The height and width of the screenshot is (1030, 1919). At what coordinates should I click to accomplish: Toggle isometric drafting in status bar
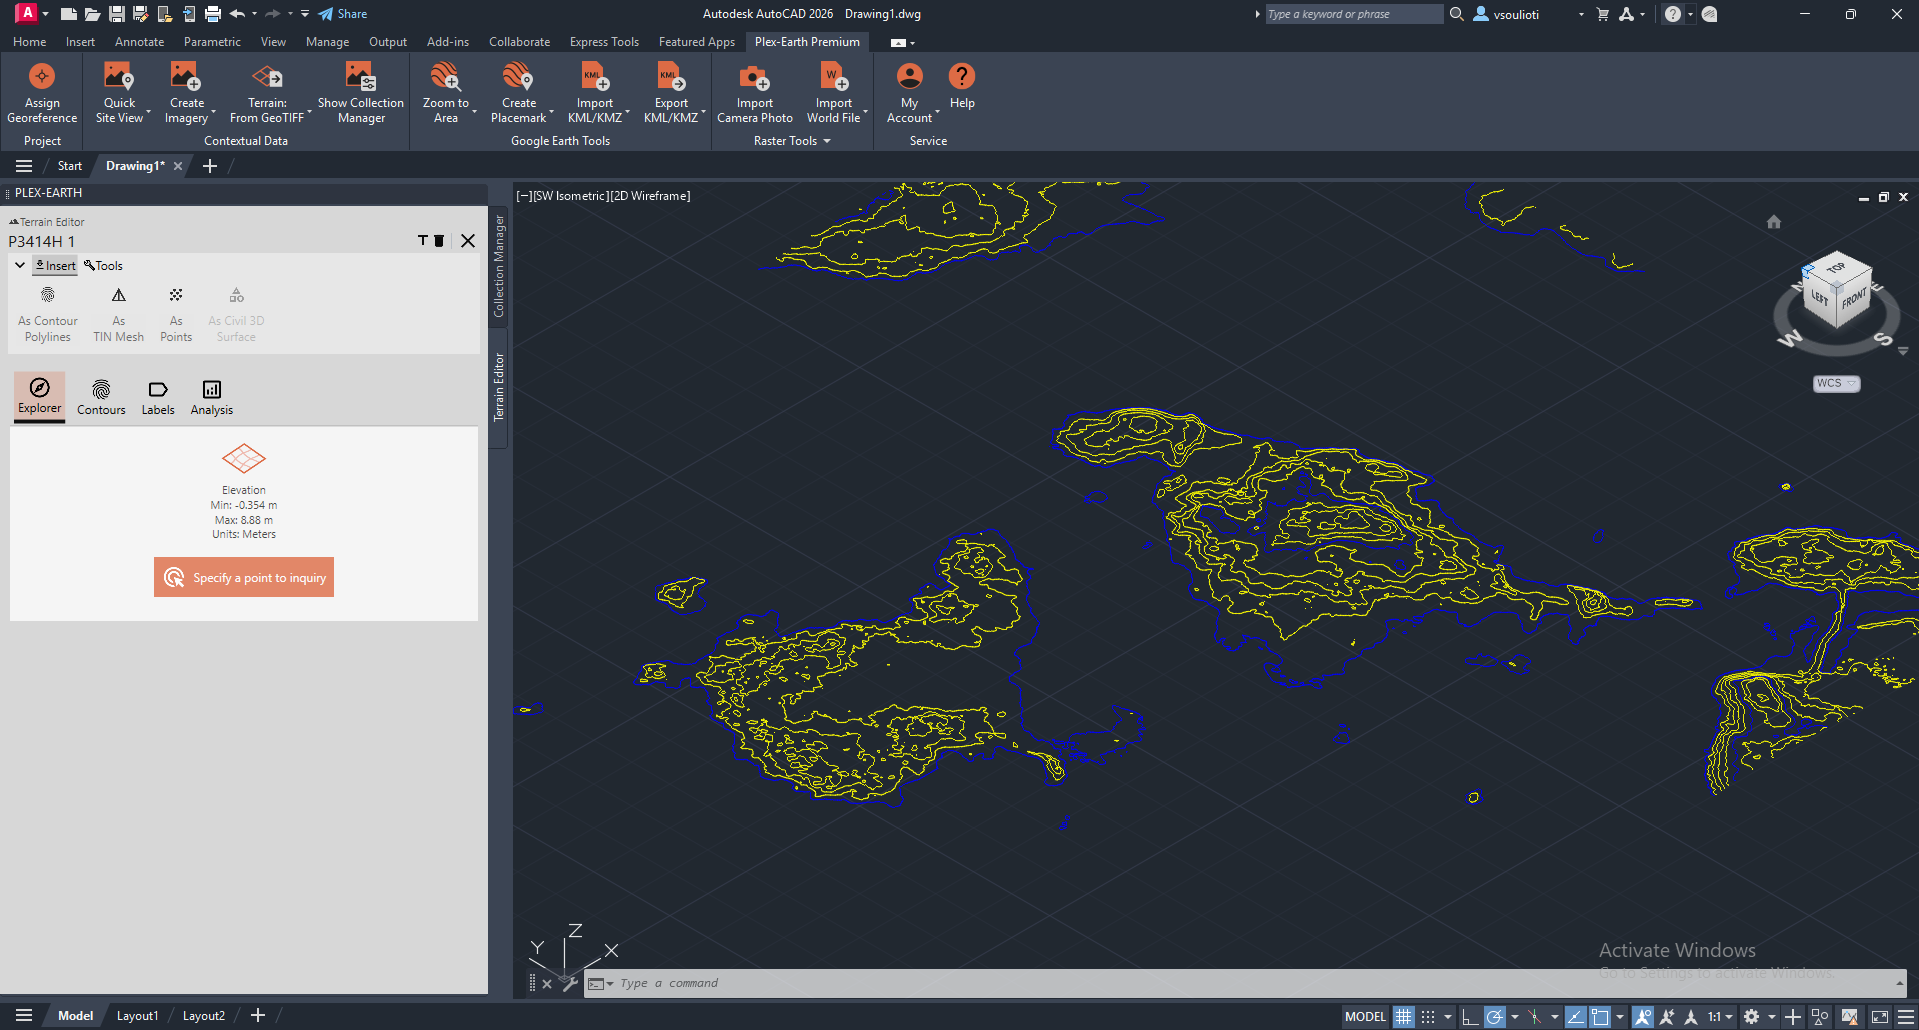(1534, 1017)
